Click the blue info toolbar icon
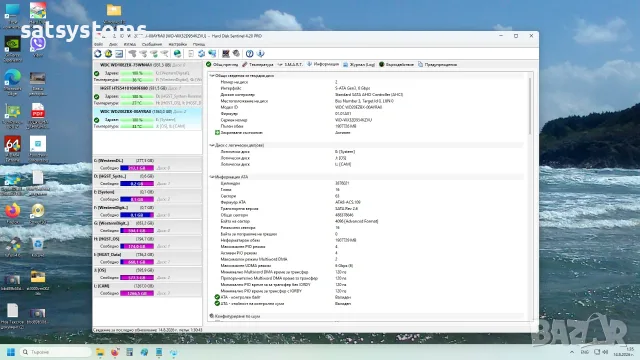 click(260, 53)
